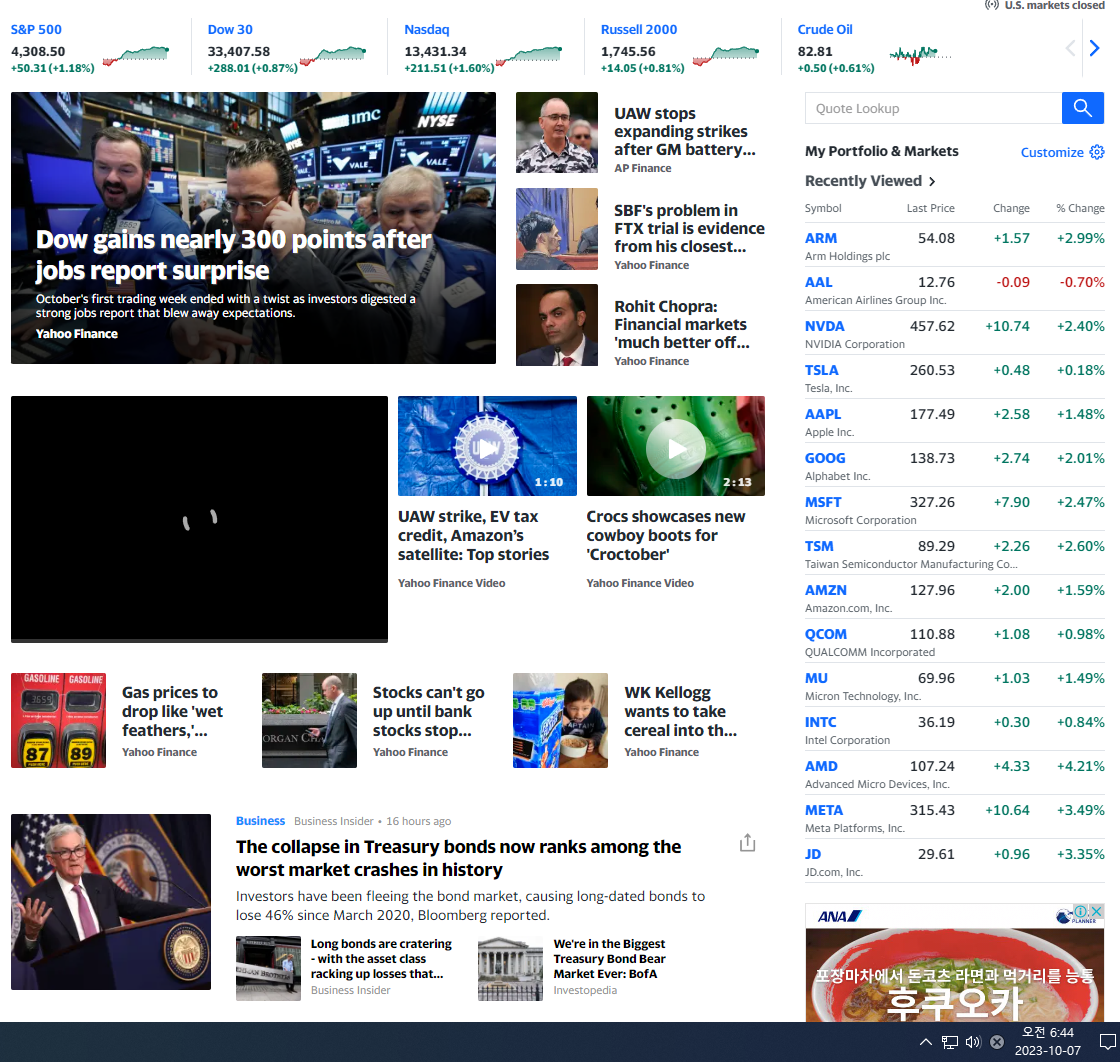Expand the Recently Viewed list
1120x1062 pixels.
(x=870, y=181)
